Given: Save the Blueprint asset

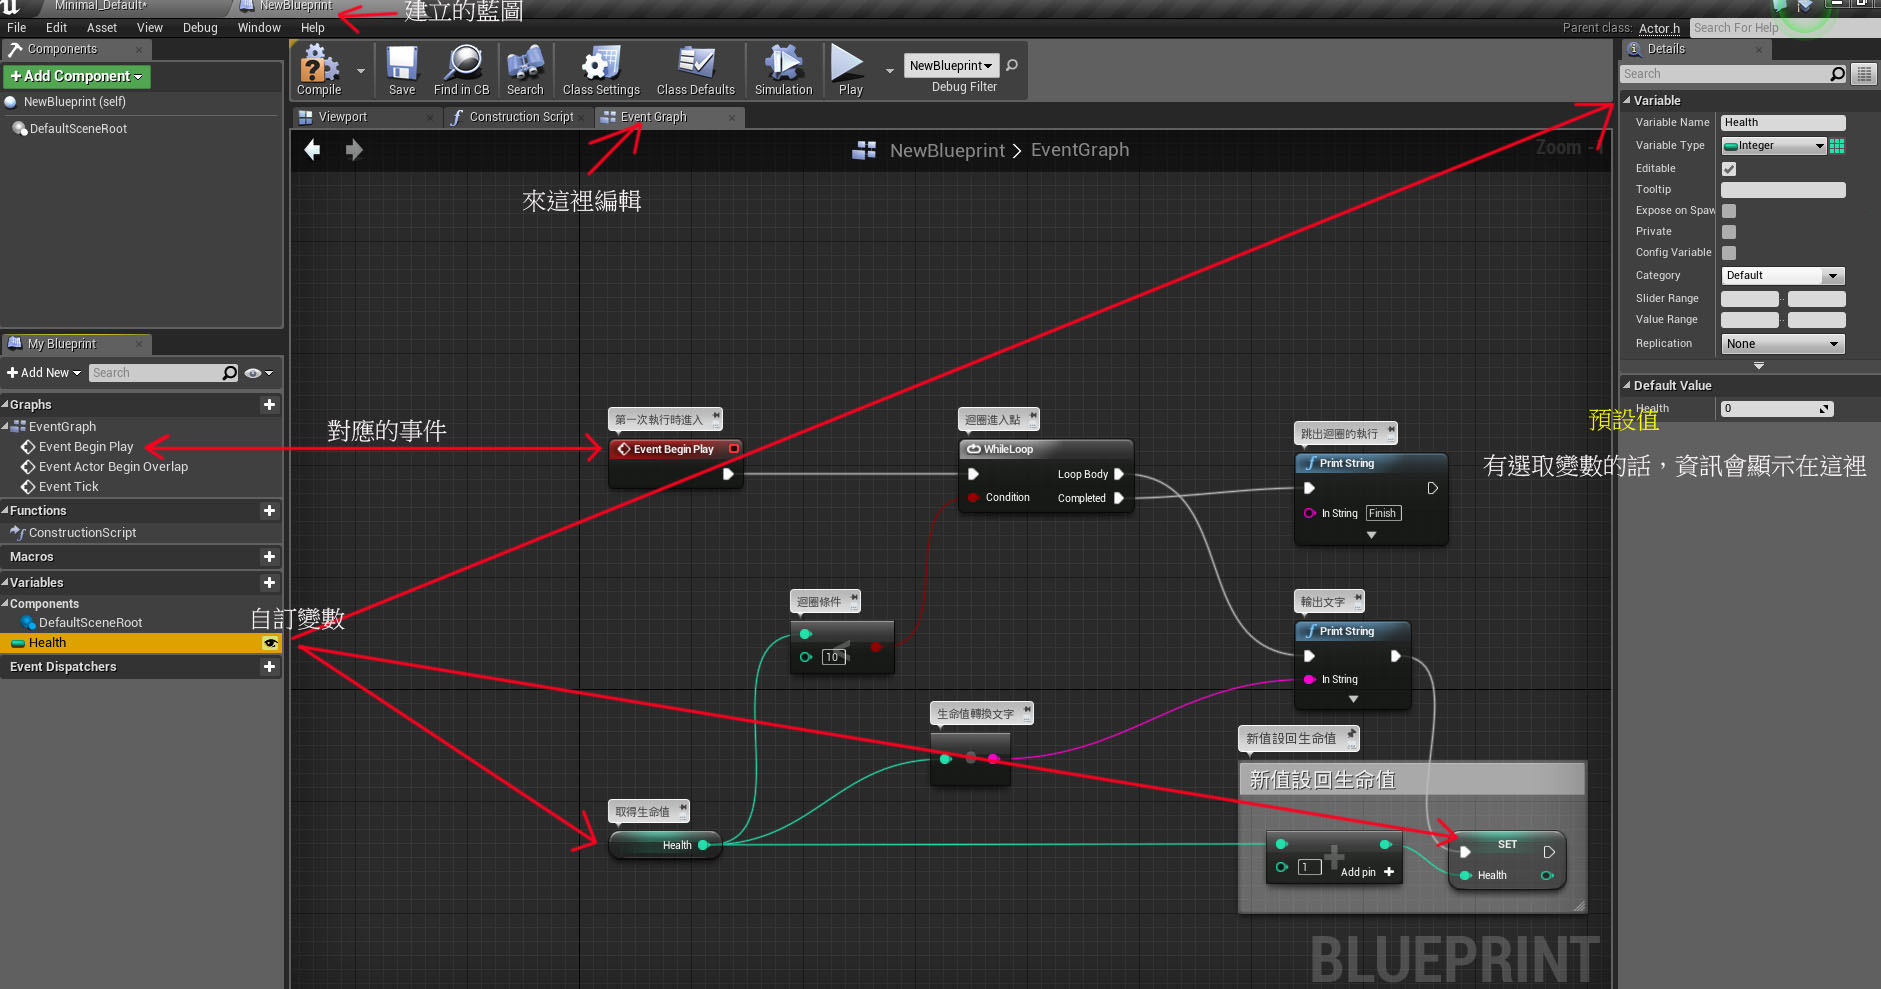Looking at the screenshot, I should tap(402, 68).
